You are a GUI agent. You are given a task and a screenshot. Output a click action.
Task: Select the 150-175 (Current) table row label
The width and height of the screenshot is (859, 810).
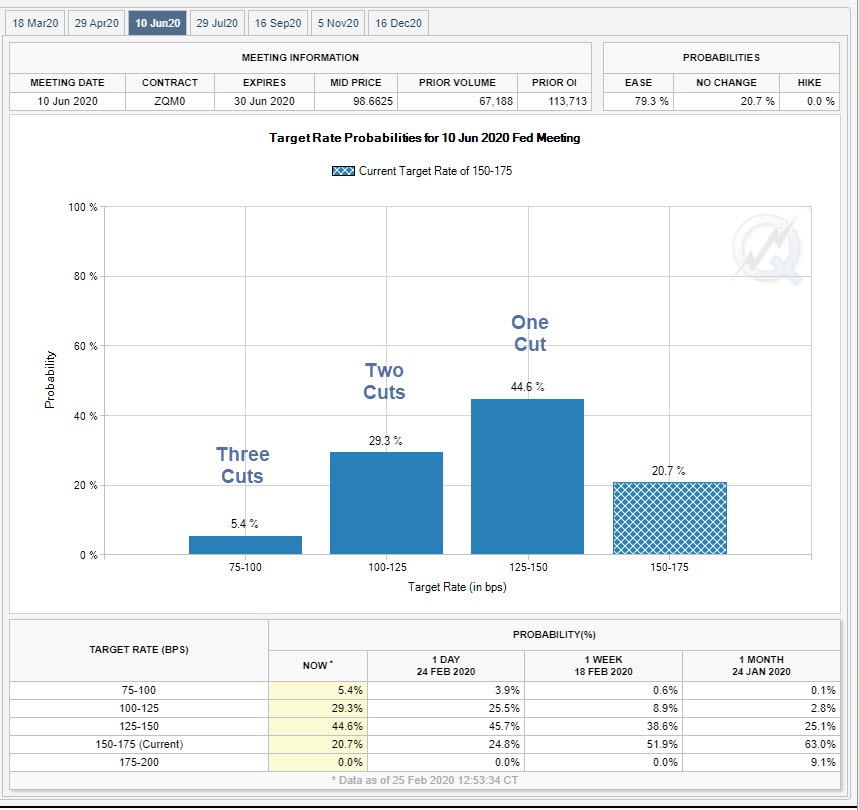[x=138, y=744]
